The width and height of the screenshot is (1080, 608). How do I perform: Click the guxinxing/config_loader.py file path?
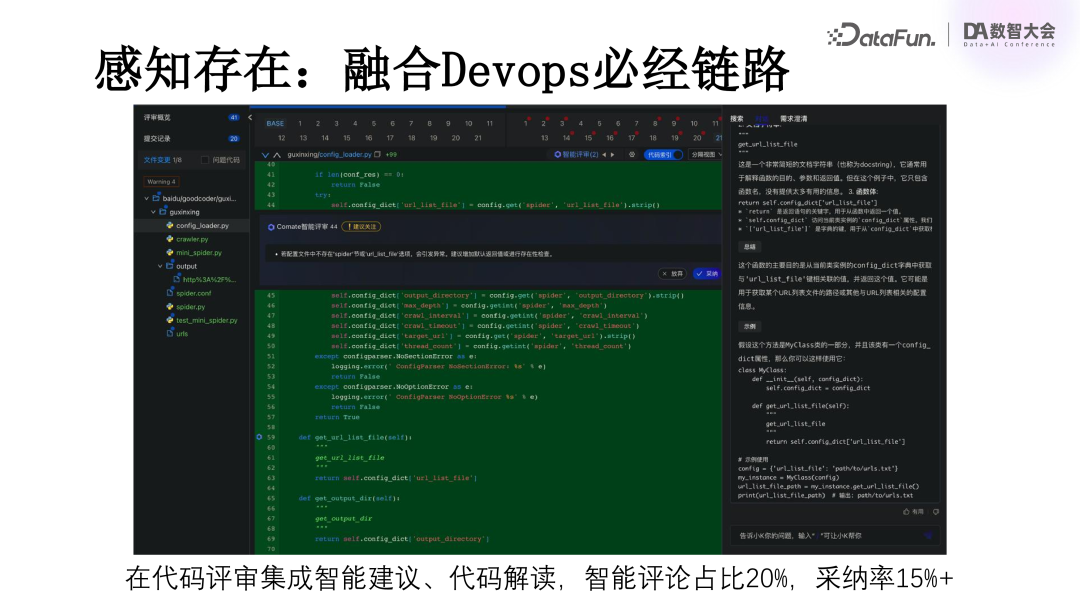coord(329,154)
